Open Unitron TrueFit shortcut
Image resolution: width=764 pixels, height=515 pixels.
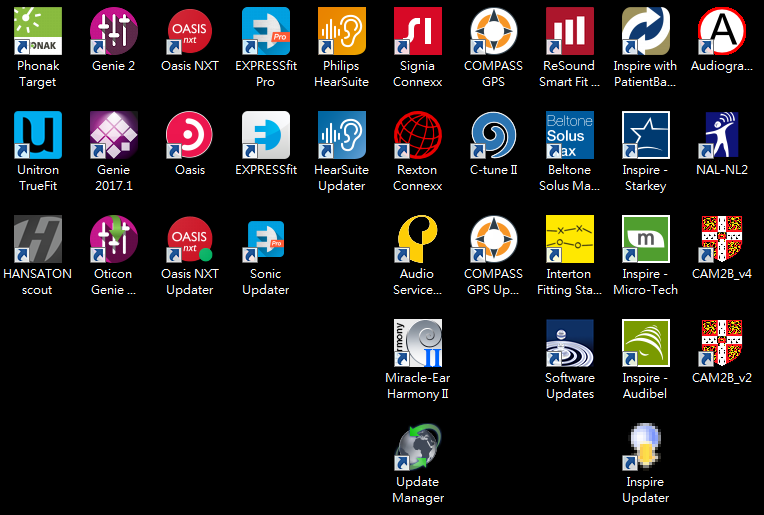(38, 135)
